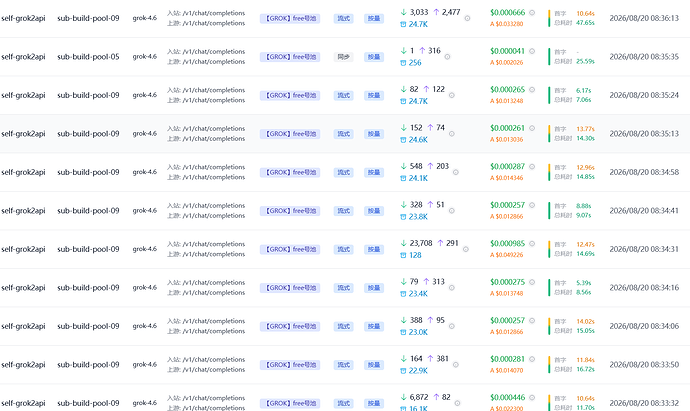Click the cache icon beside 256
The width and height of the screenshot is (690, 411).
[x=403, y=63]
